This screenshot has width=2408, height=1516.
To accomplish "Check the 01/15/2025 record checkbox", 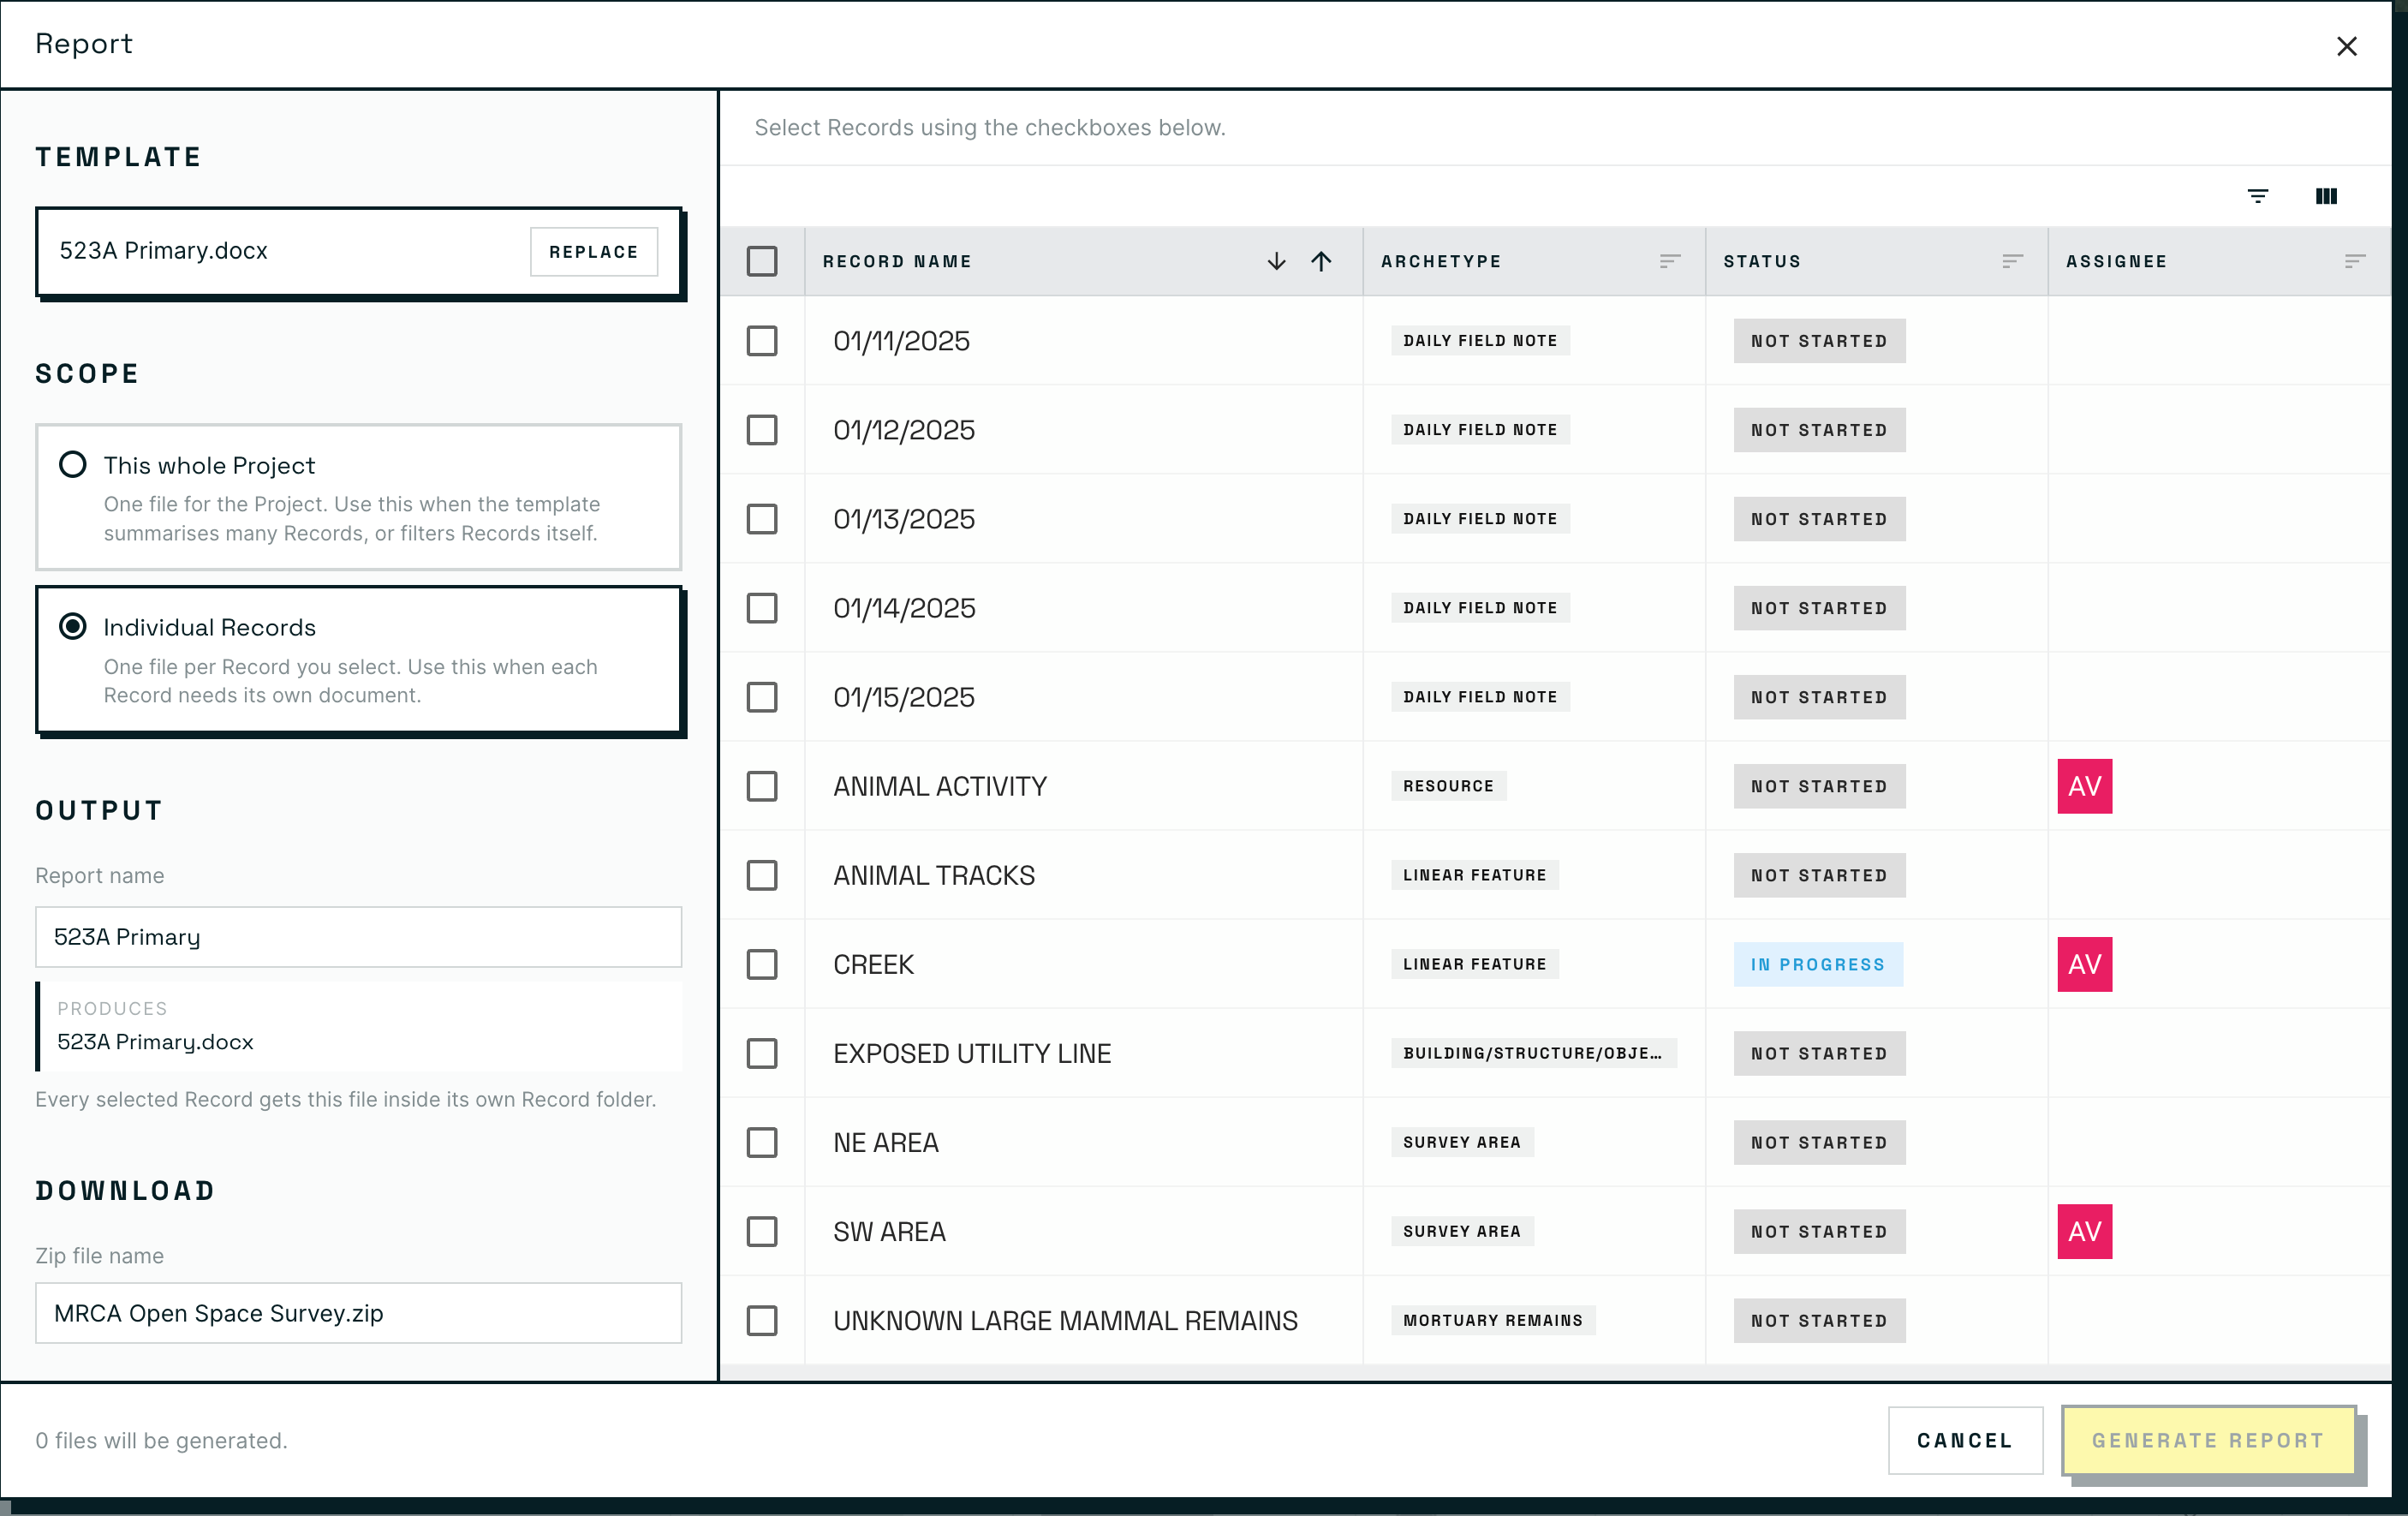I will click(762, 697).
